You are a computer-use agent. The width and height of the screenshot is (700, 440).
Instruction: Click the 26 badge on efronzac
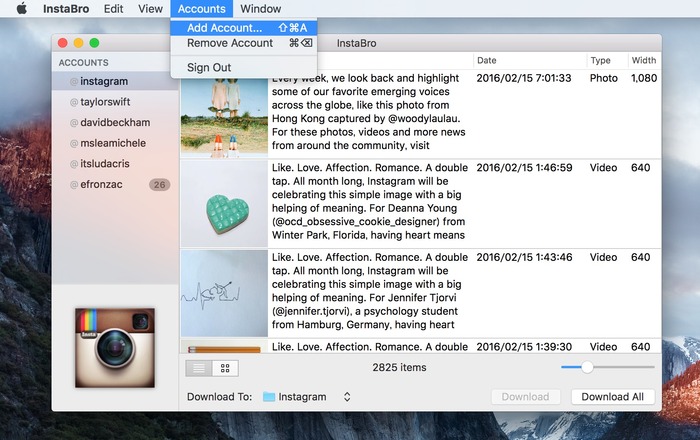coord(159,185)
